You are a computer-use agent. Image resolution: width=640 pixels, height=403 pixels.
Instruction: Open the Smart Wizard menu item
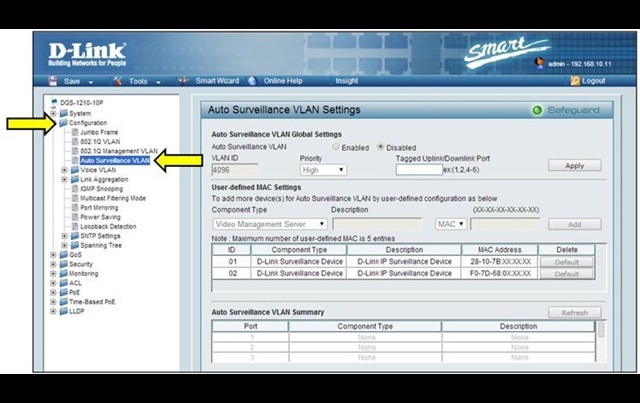point(217,81)
